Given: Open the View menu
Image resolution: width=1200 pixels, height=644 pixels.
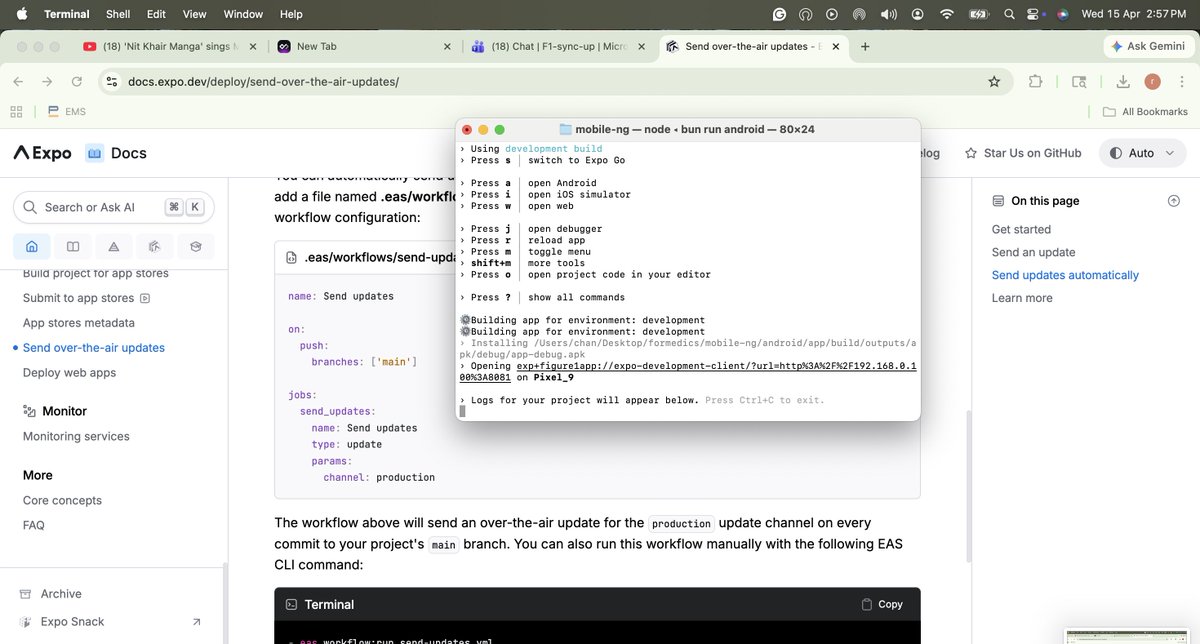Looking at the screenshot, I should [194, 14].
